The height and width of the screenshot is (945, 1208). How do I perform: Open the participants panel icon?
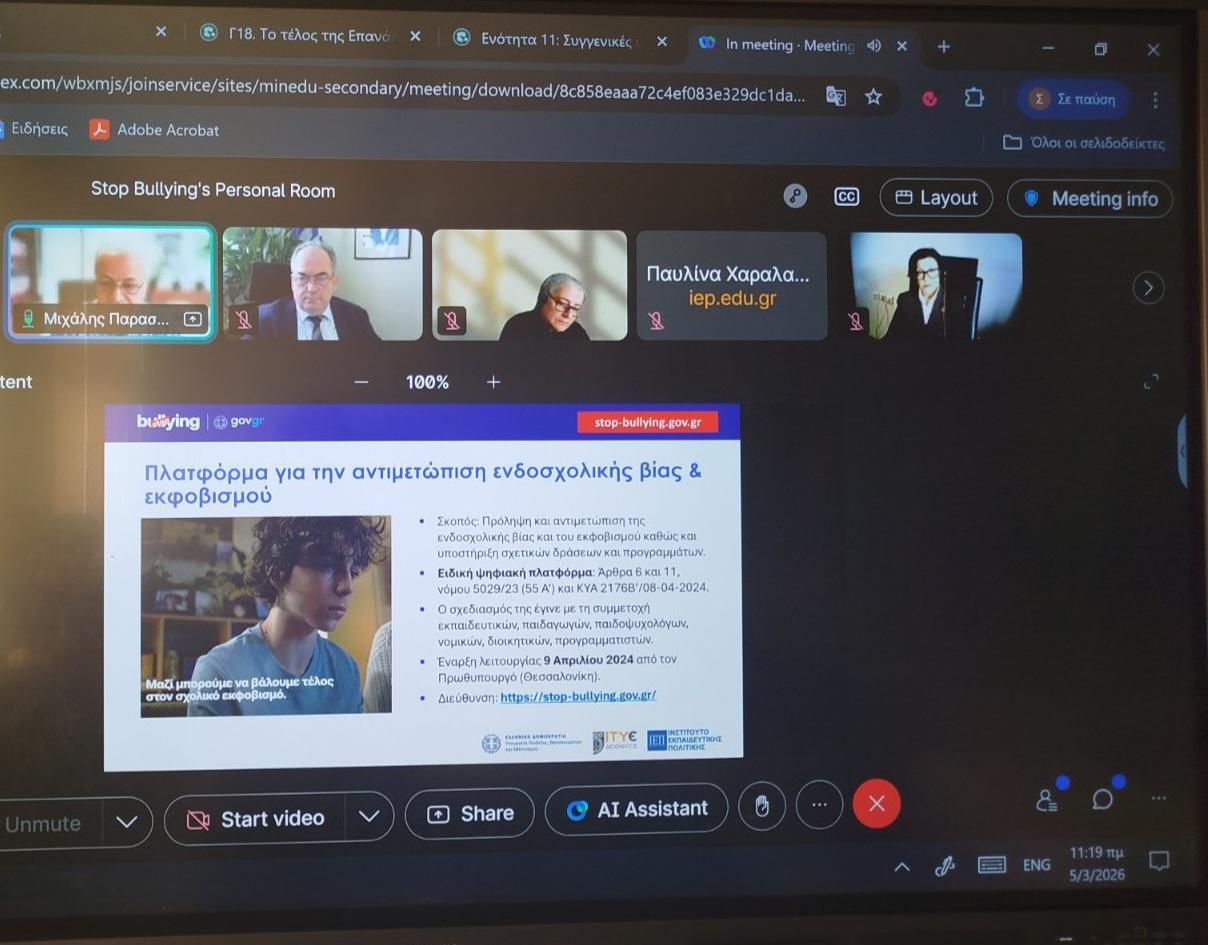coord(1046,800)
